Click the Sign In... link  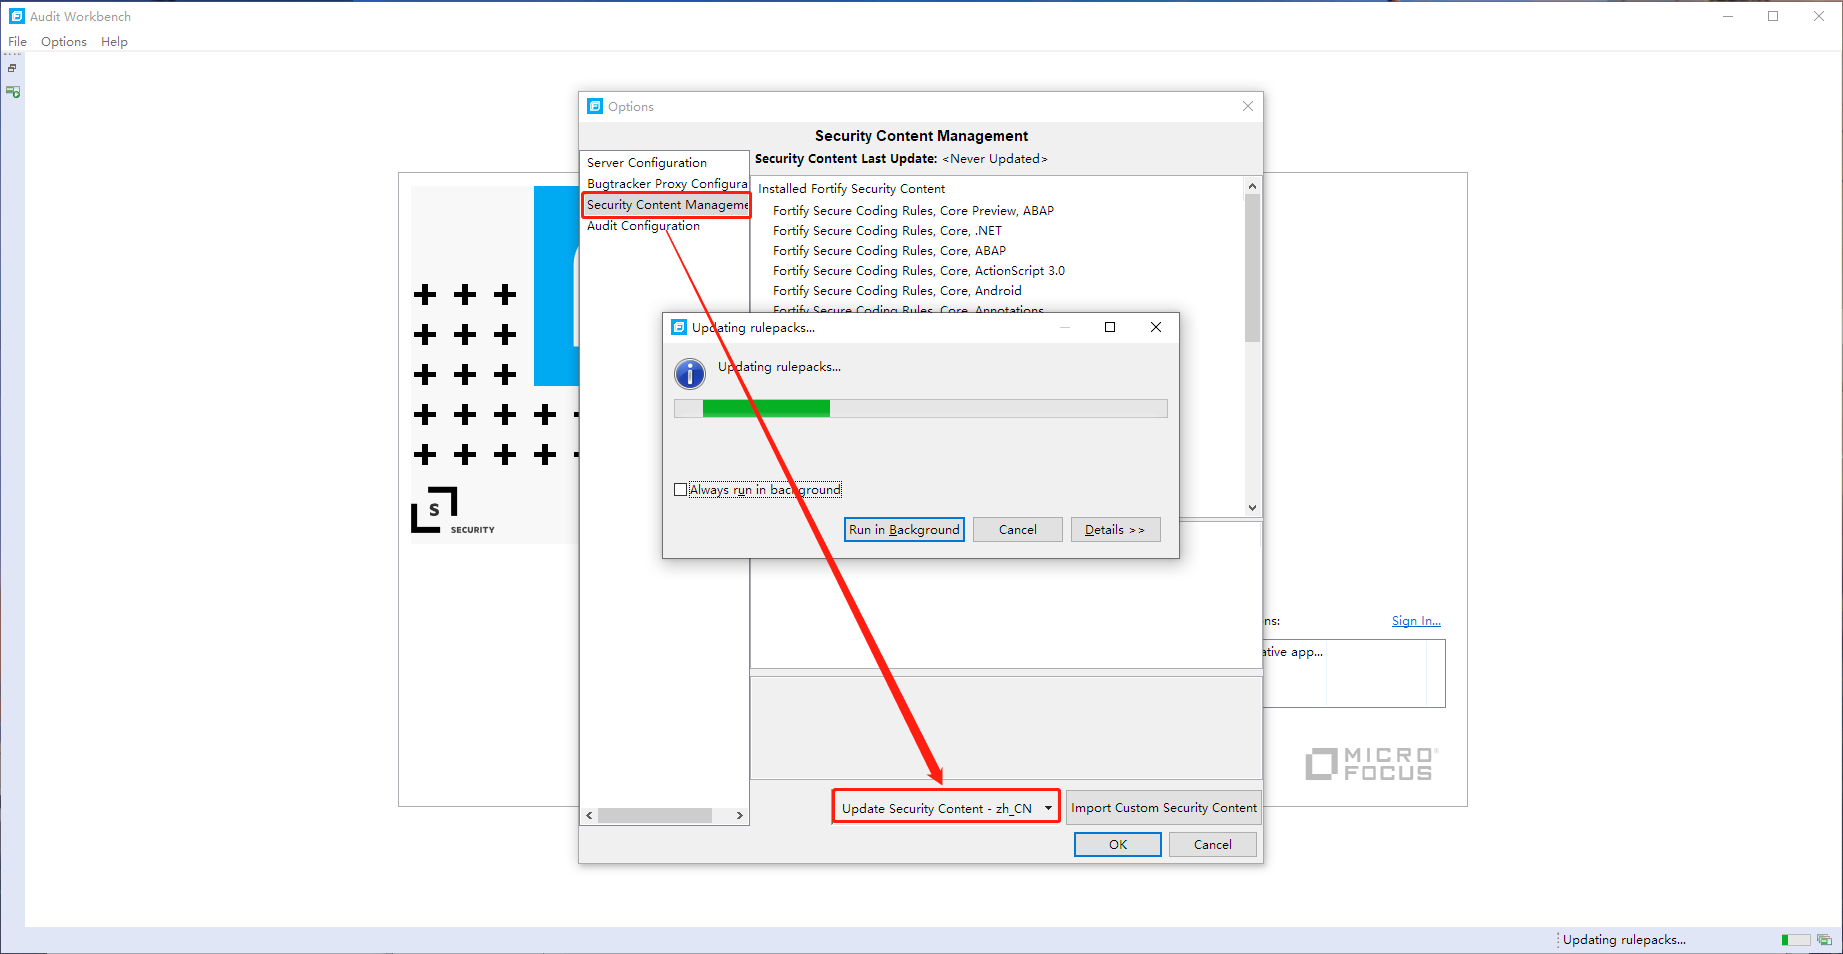click(x=1416, y=621)
